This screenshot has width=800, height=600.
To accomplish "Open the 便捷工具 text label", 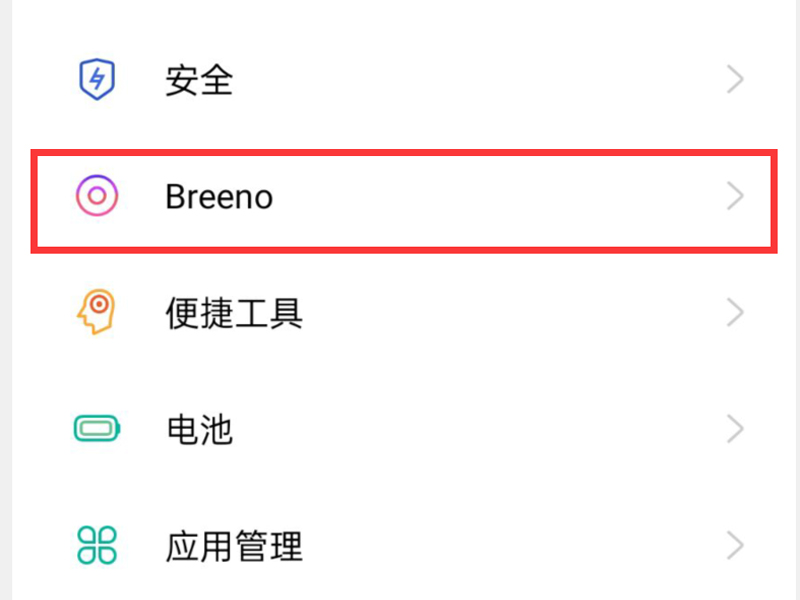I will [234, 314].
